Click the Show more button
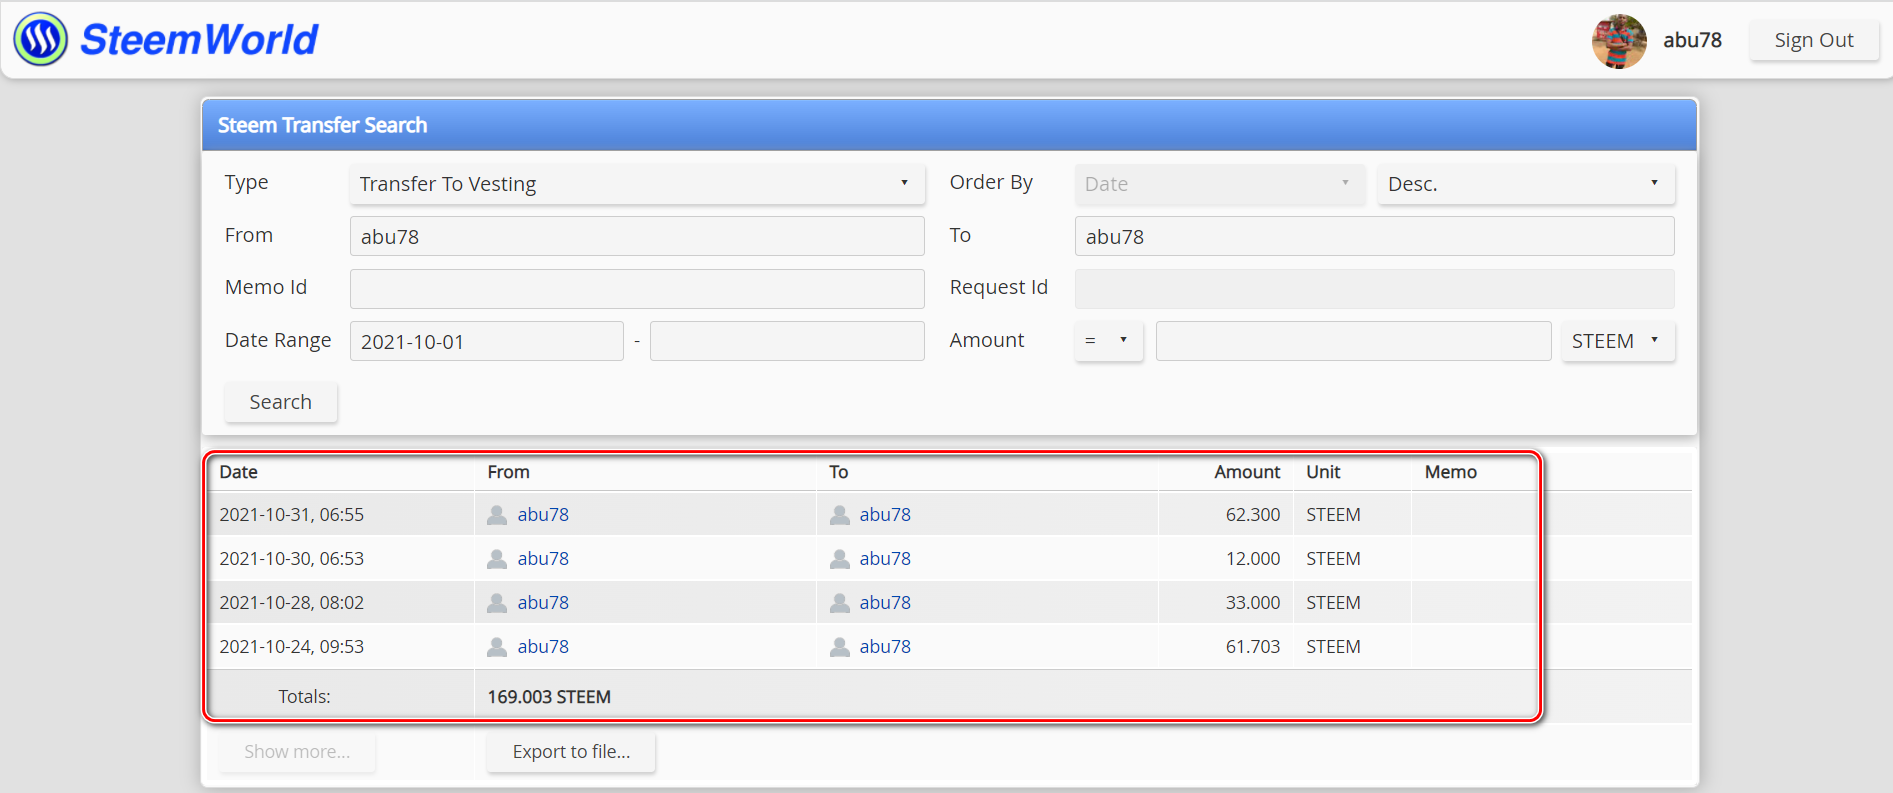1893x793 pixels. pos(297,752)
